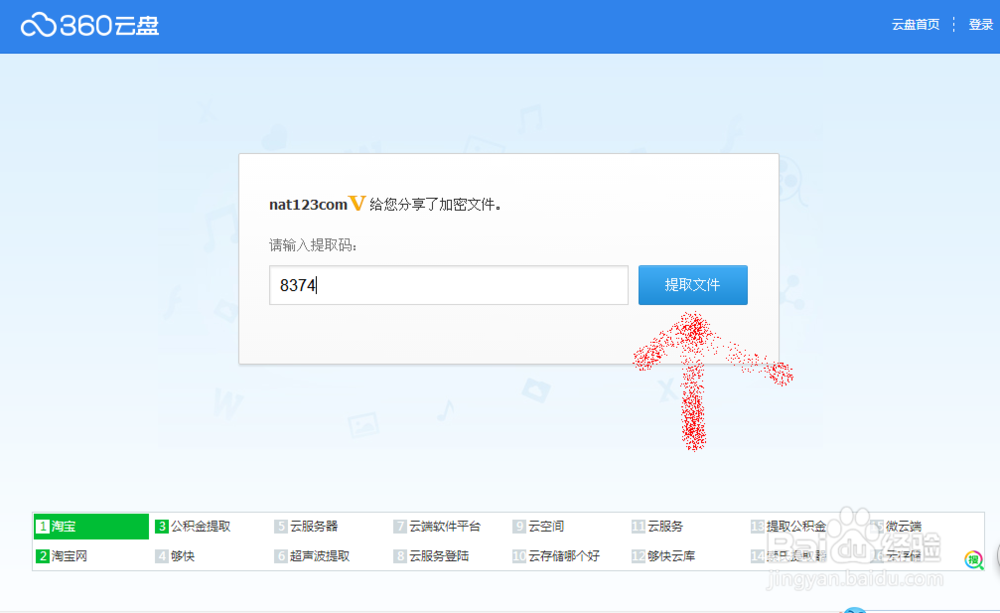
Task: Open the 淘宝网 hot search link
Action: pos(72,556)
